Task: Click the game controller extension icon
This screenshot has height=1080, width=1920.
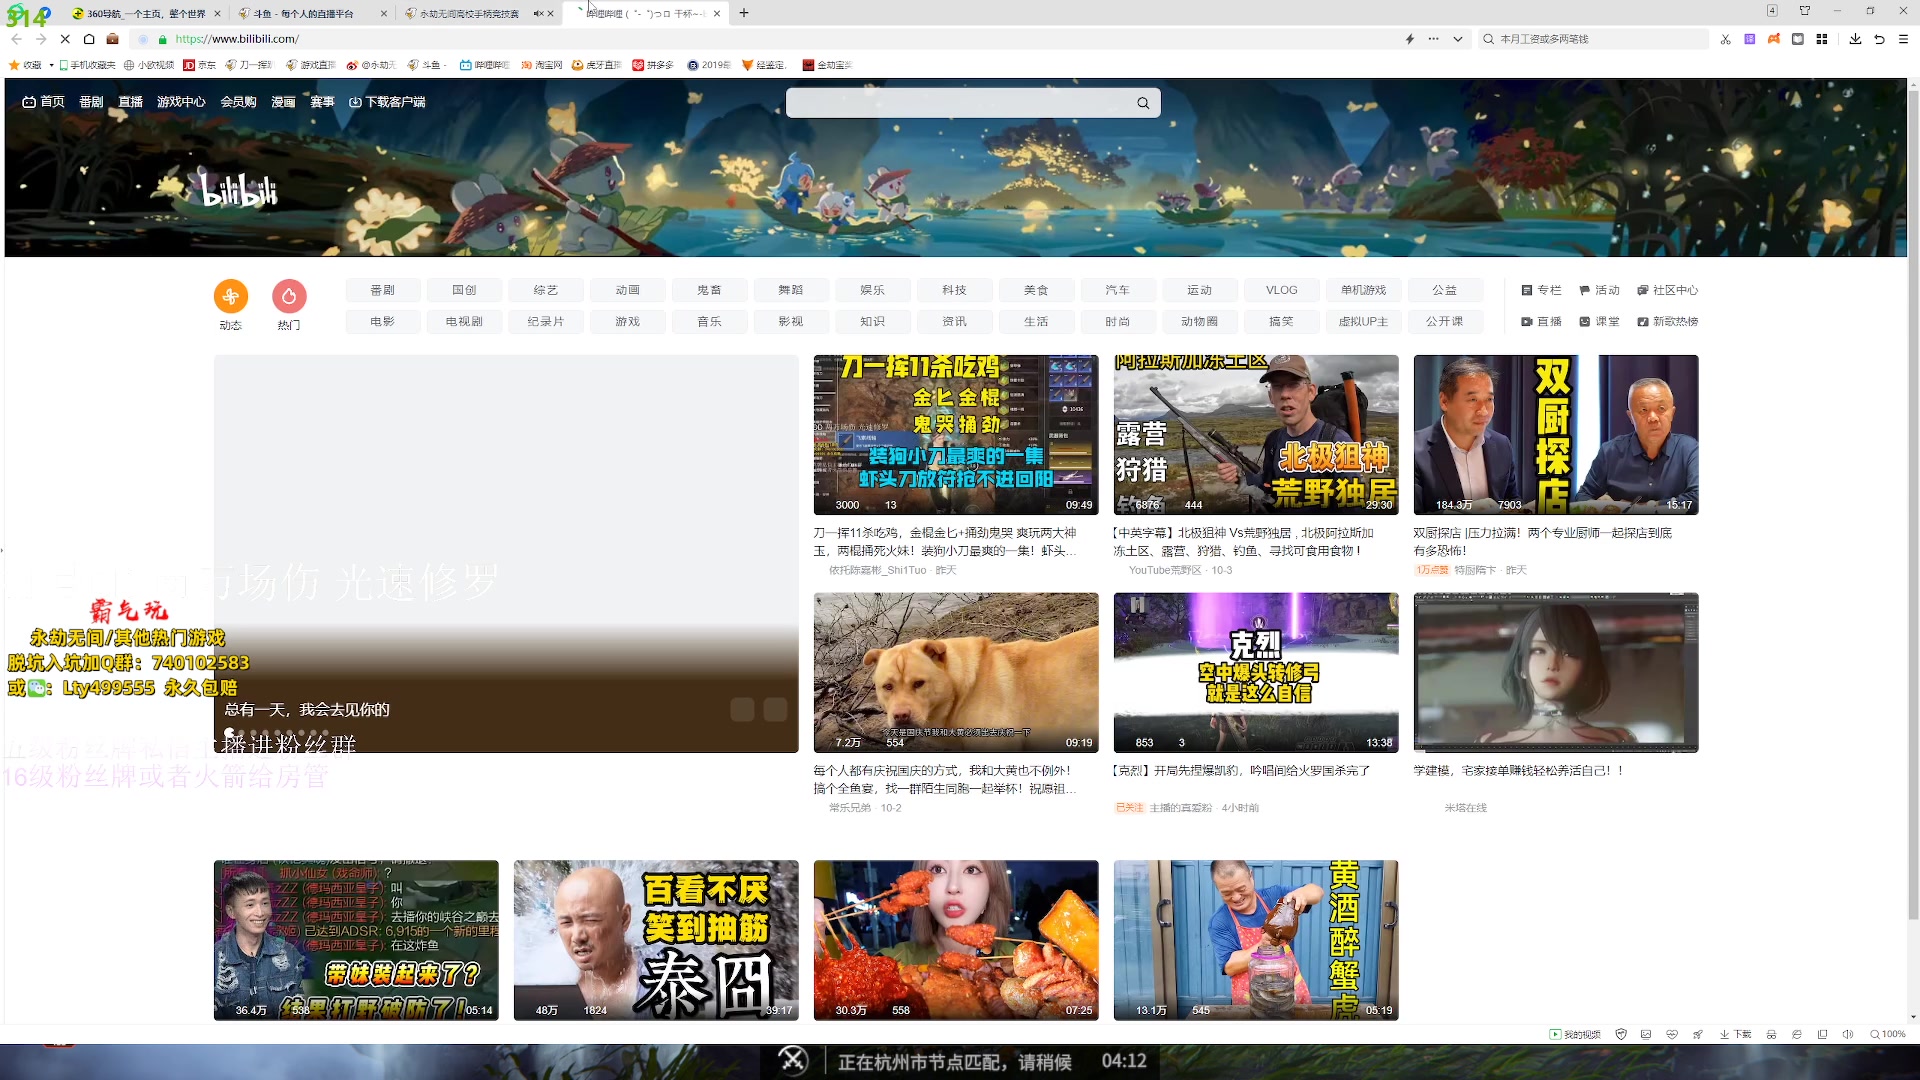Action: coord(1773,39)
